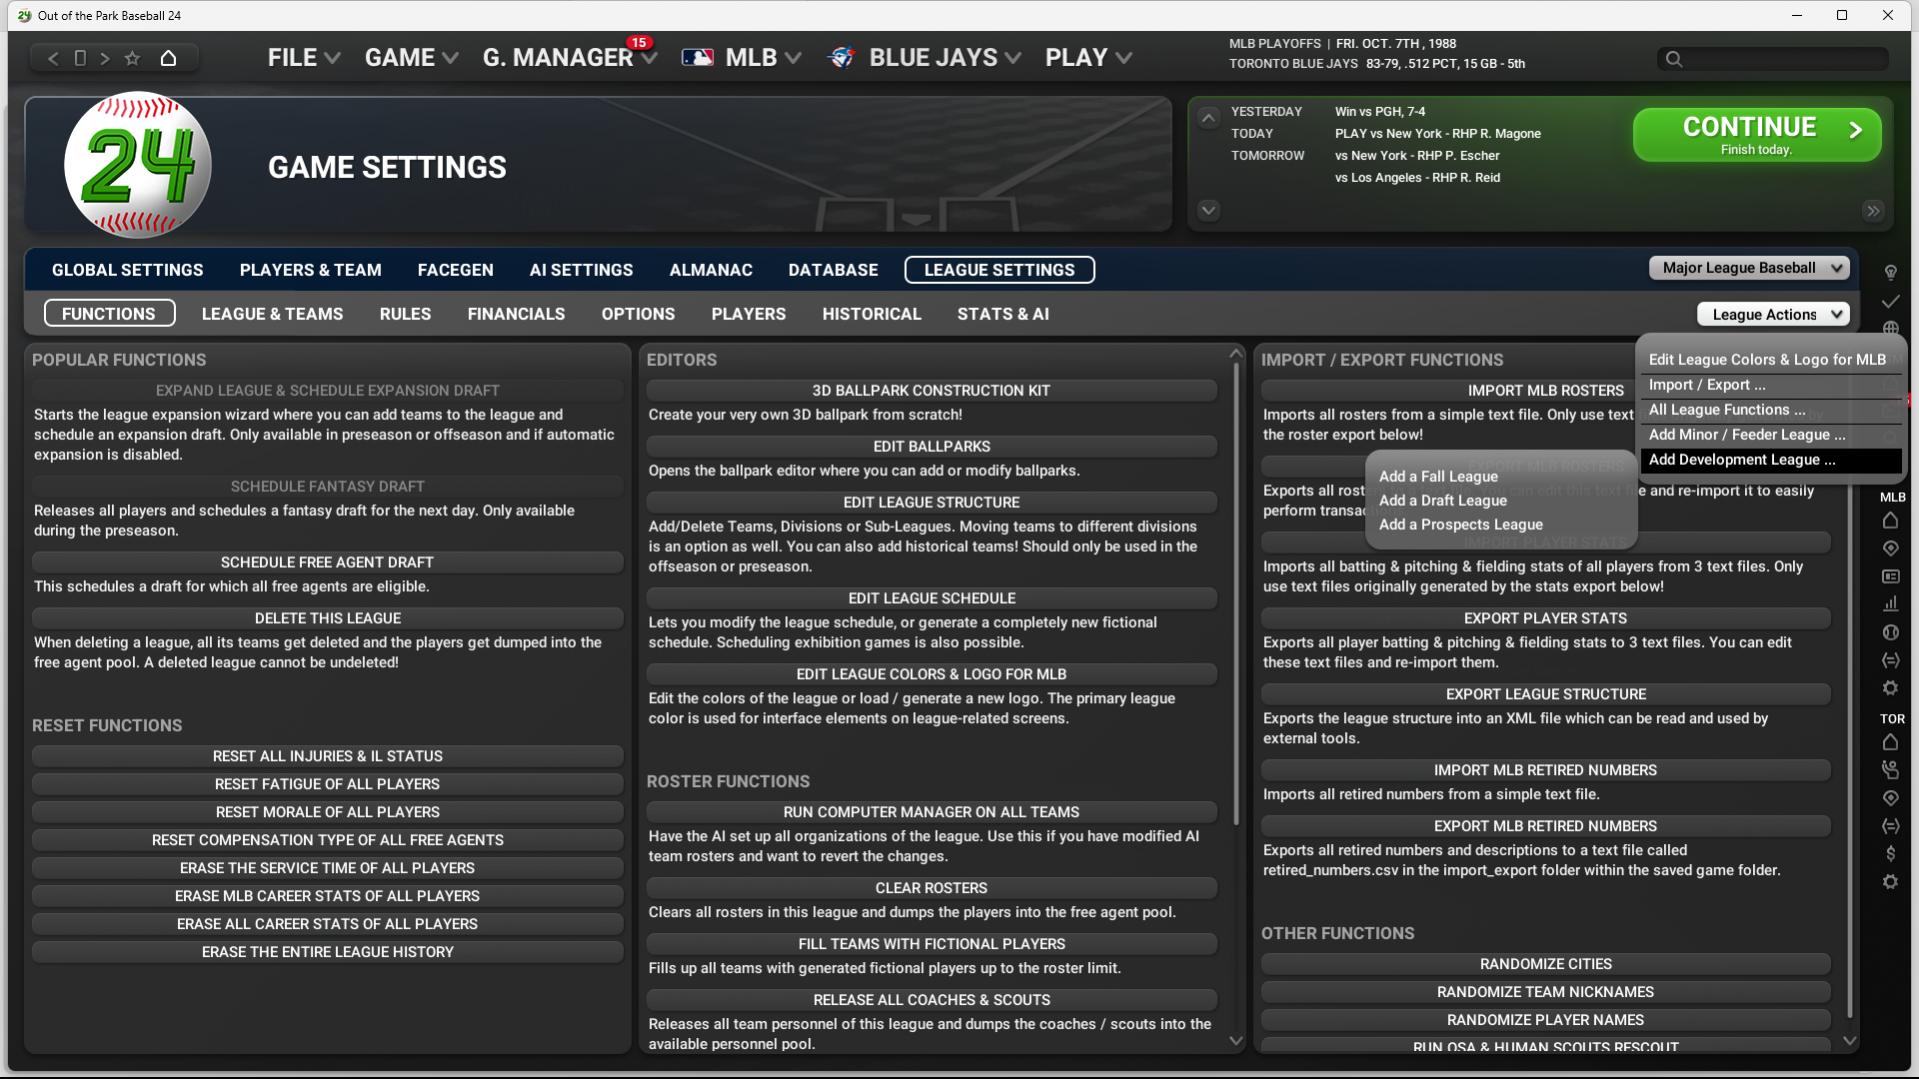Switch to the FINANCIALS tab
The height and width of the screenshot is (1079, 1919).
(516, 314)
